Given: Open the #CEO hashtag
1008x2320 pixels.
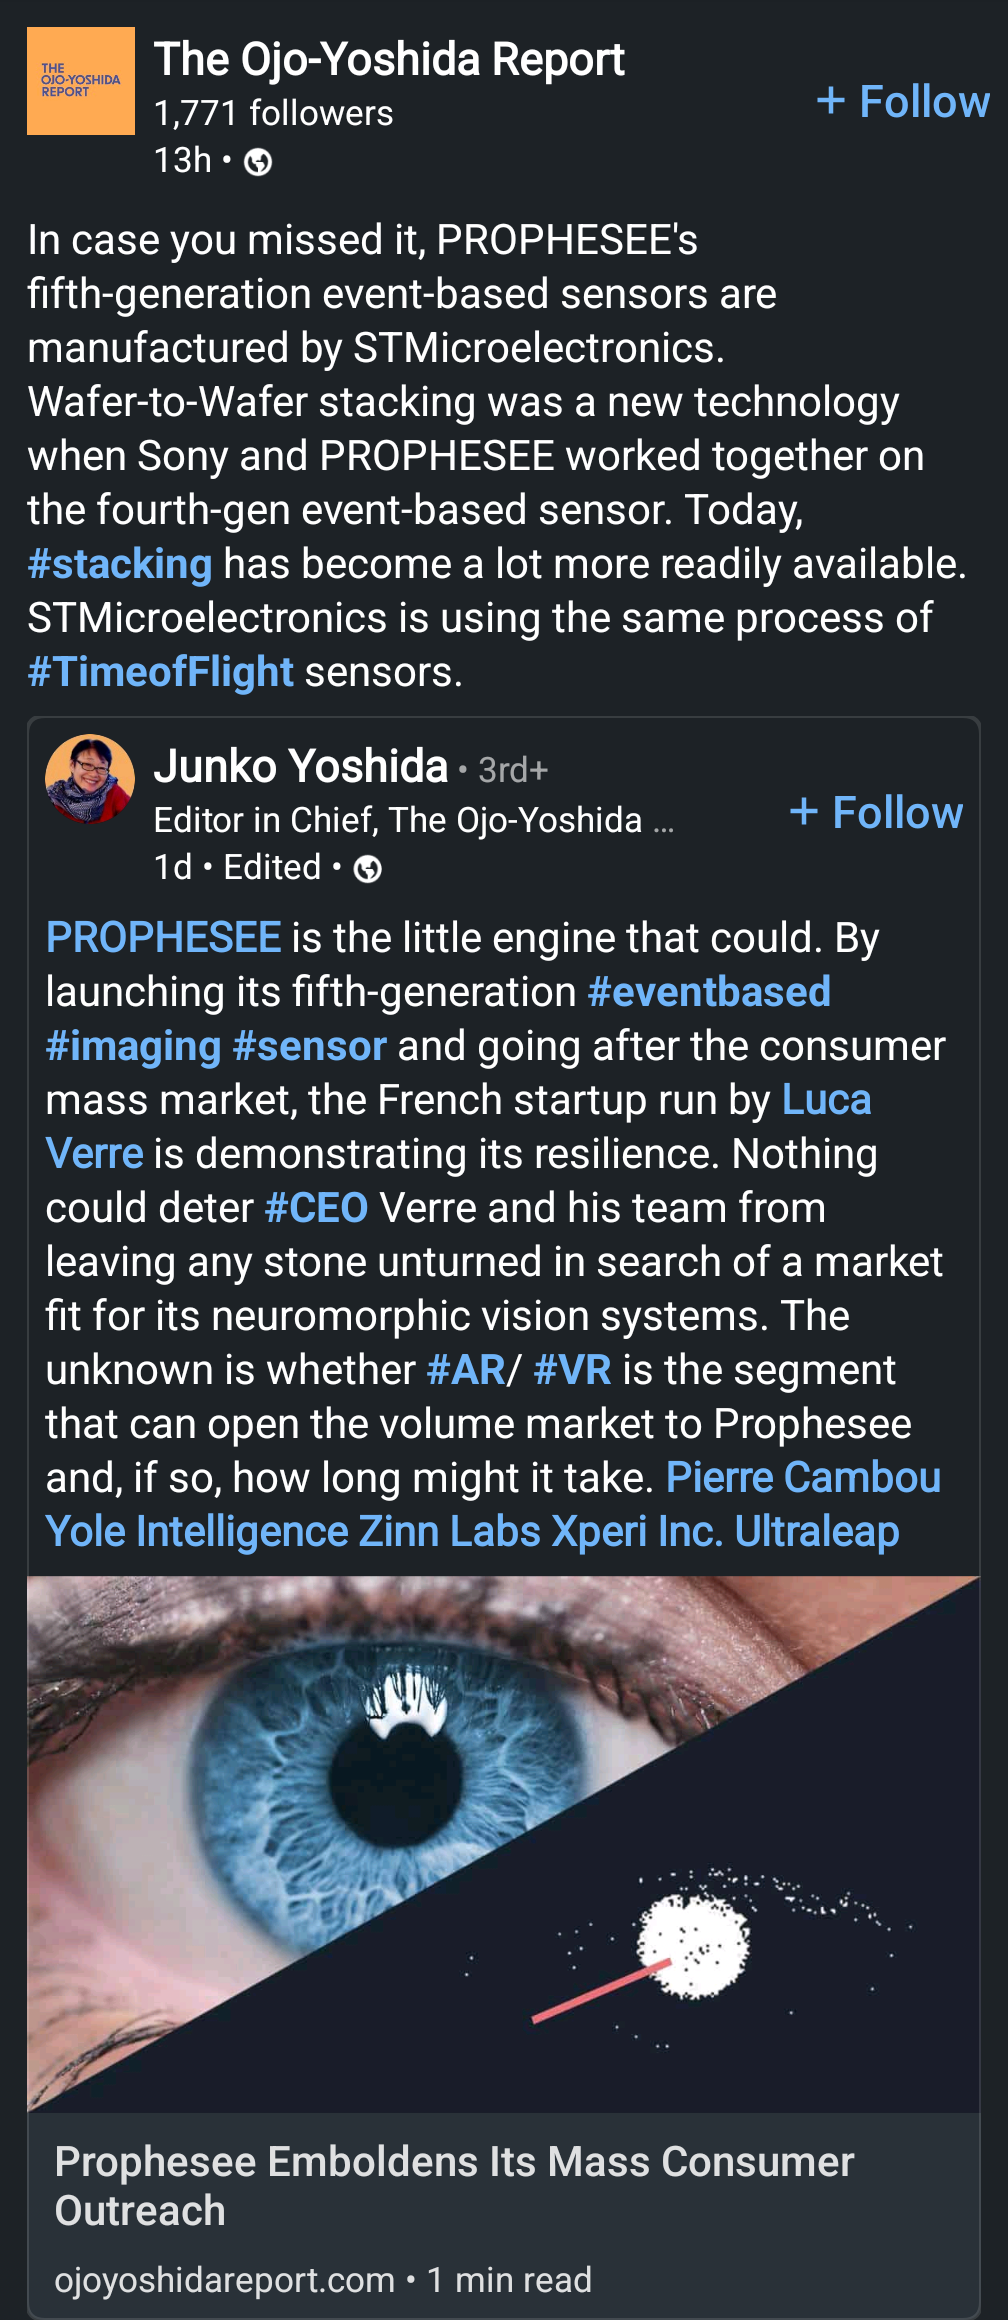Looking at the screenshot, I should (x=317, y=1208).
